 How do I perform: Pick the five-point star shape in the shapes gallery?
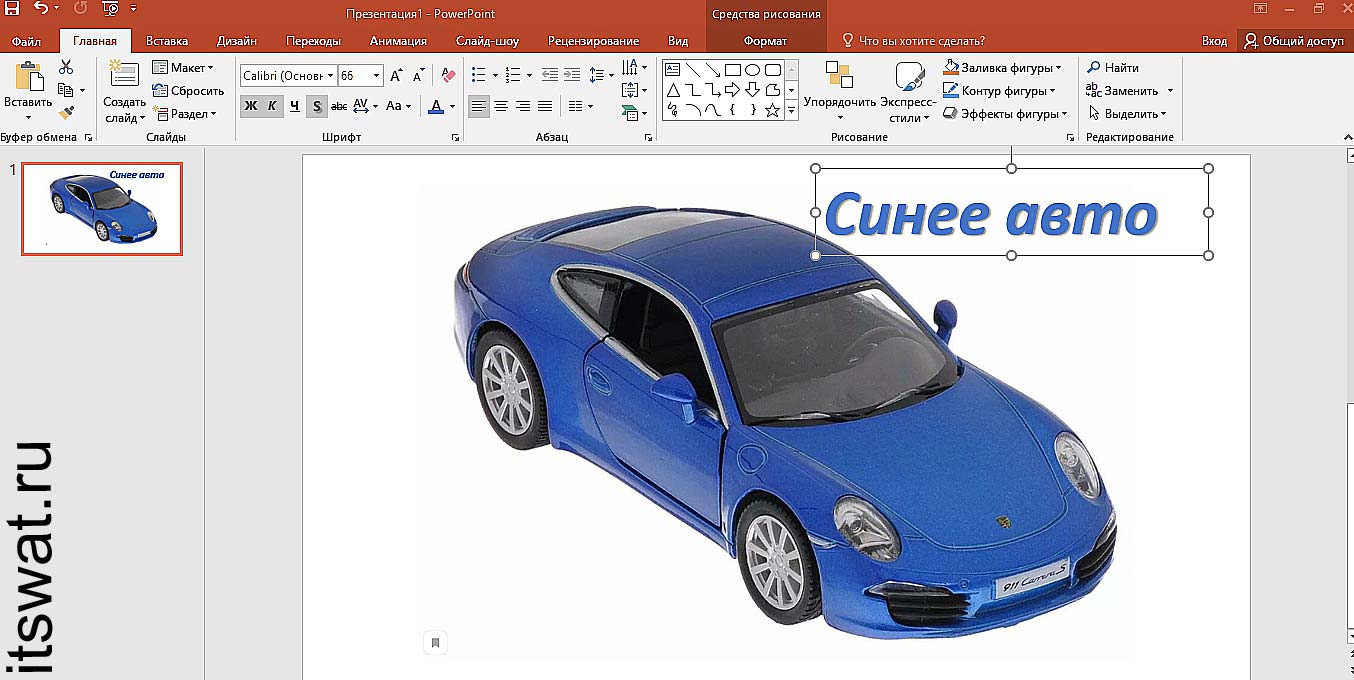pos(772,110)
